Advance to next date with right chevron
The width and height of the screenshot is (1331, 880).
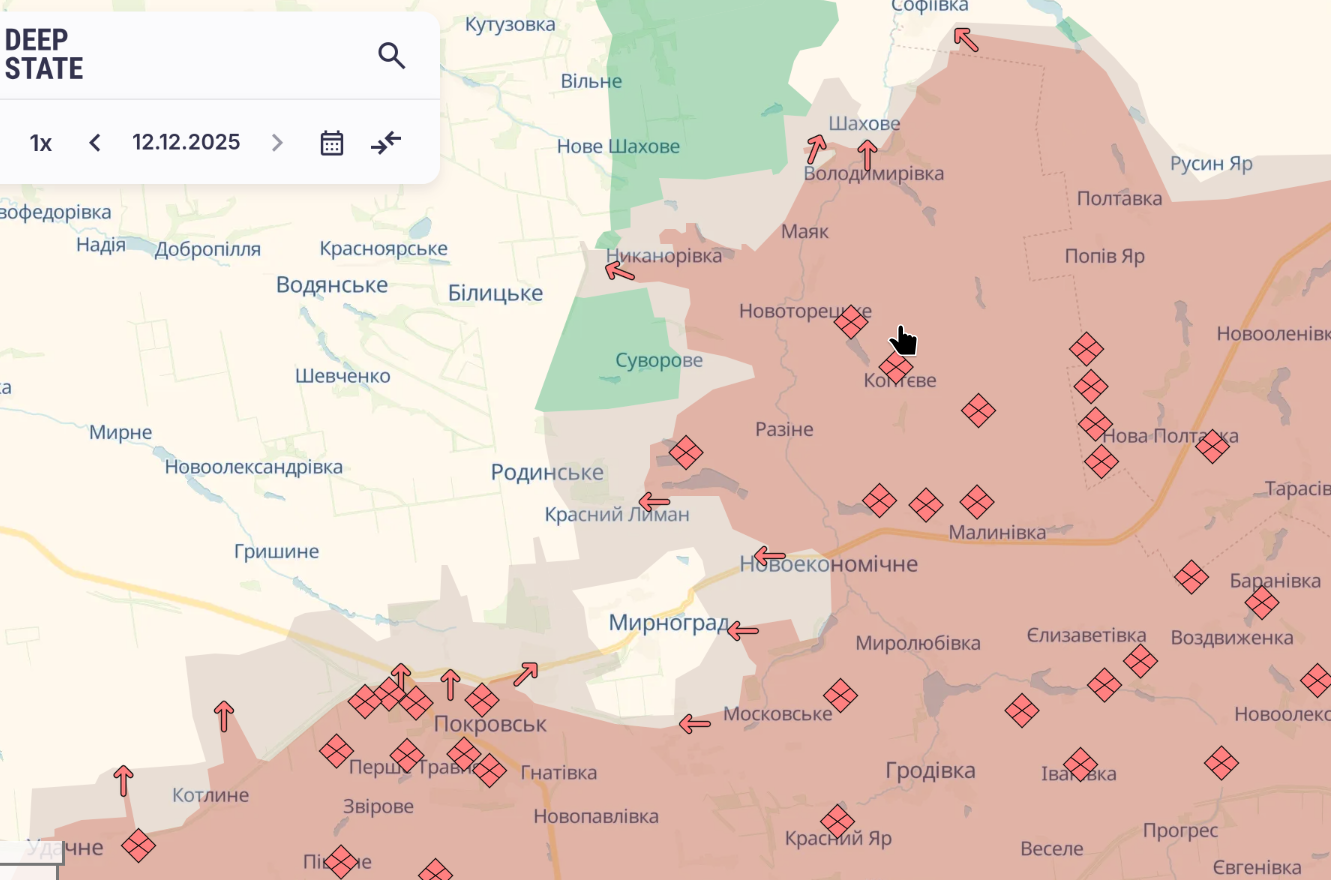click(x=277, y=143)
